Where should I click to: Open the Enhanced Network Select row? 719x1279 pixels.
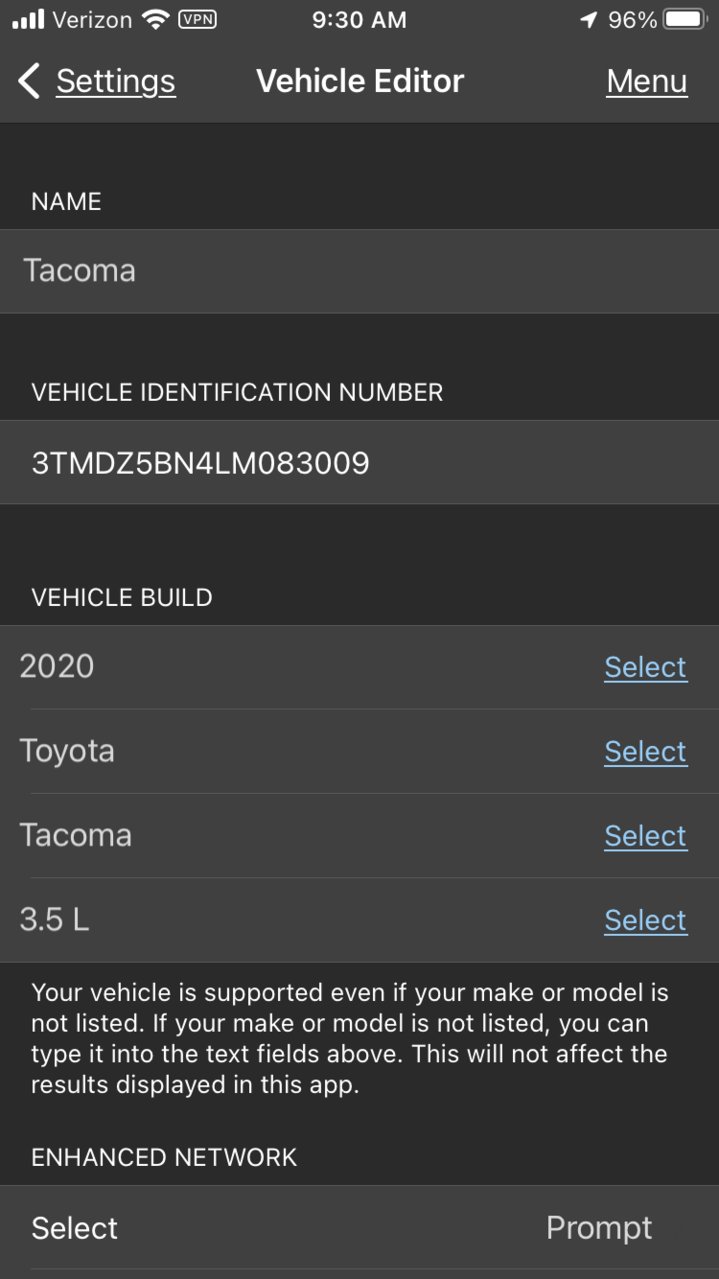(359, 1228)
